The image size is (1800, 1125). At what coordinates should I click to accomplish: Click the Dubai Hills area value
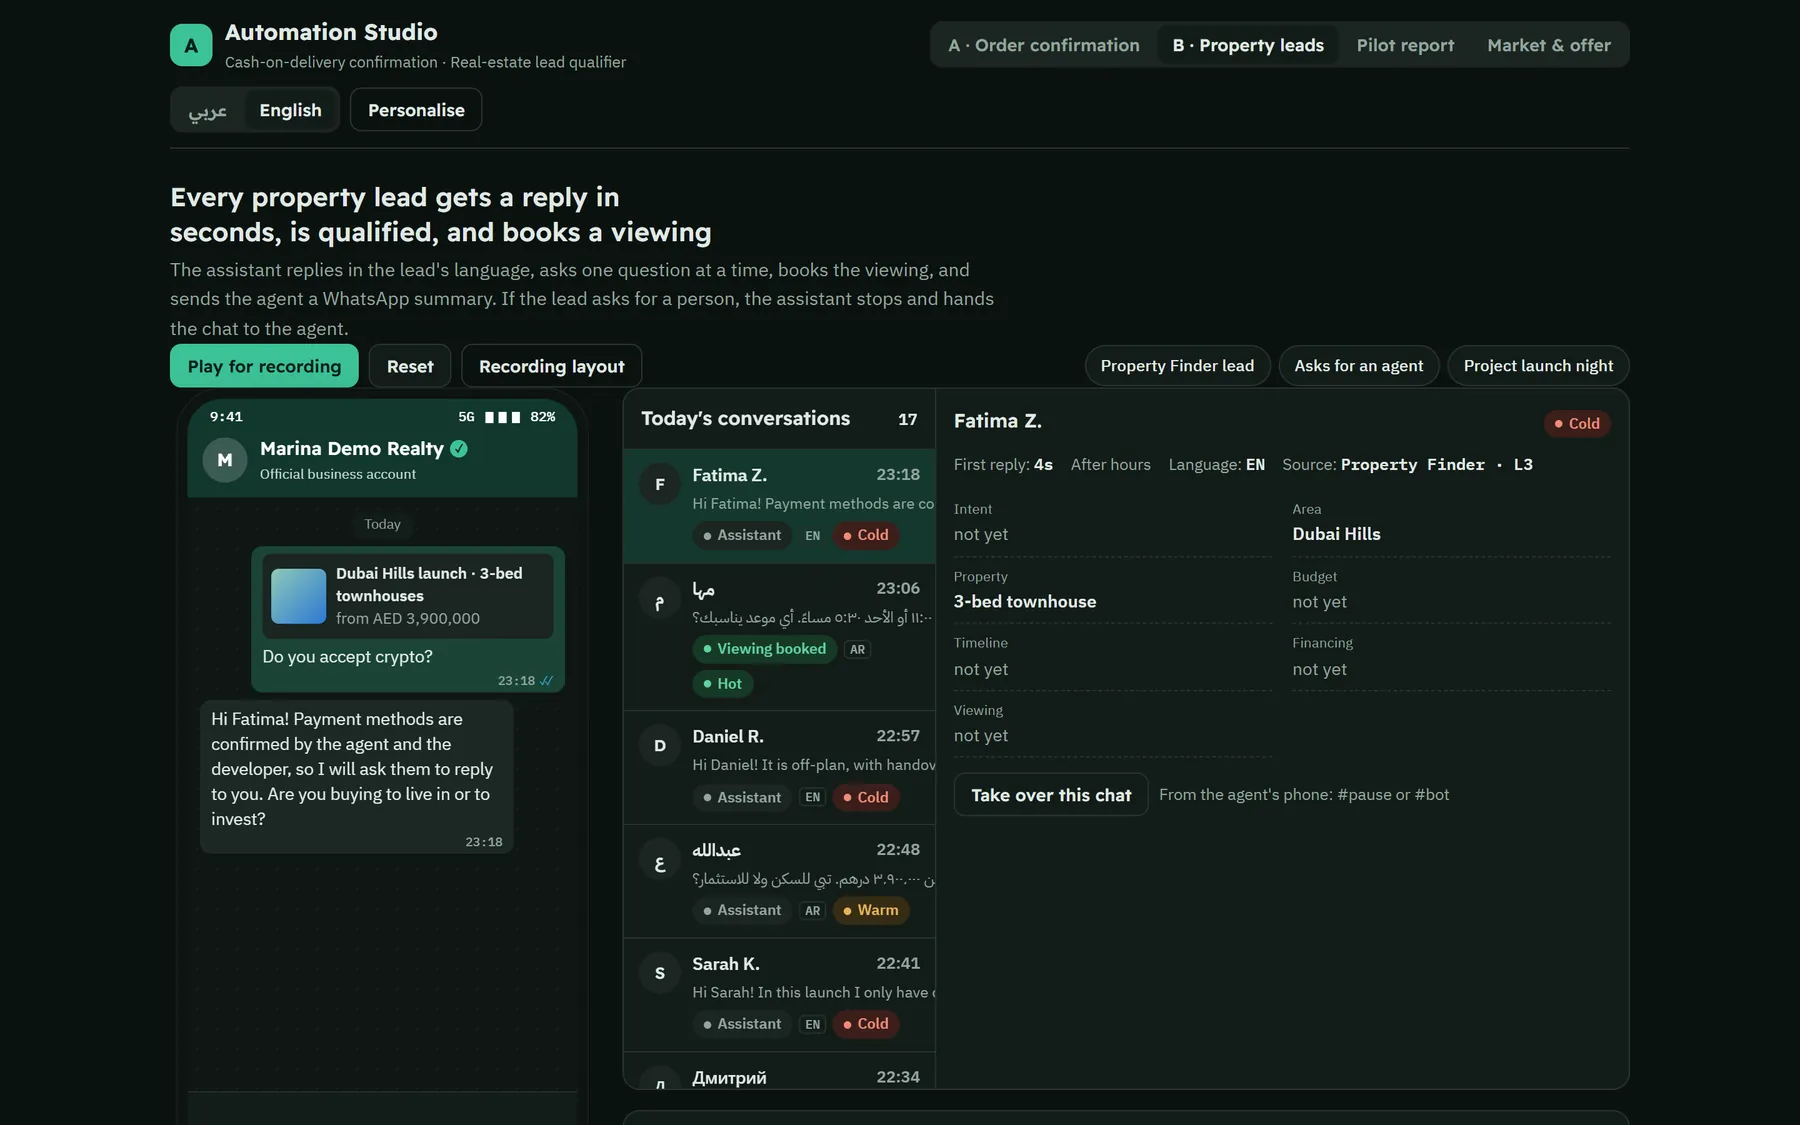click(1336, 534)
